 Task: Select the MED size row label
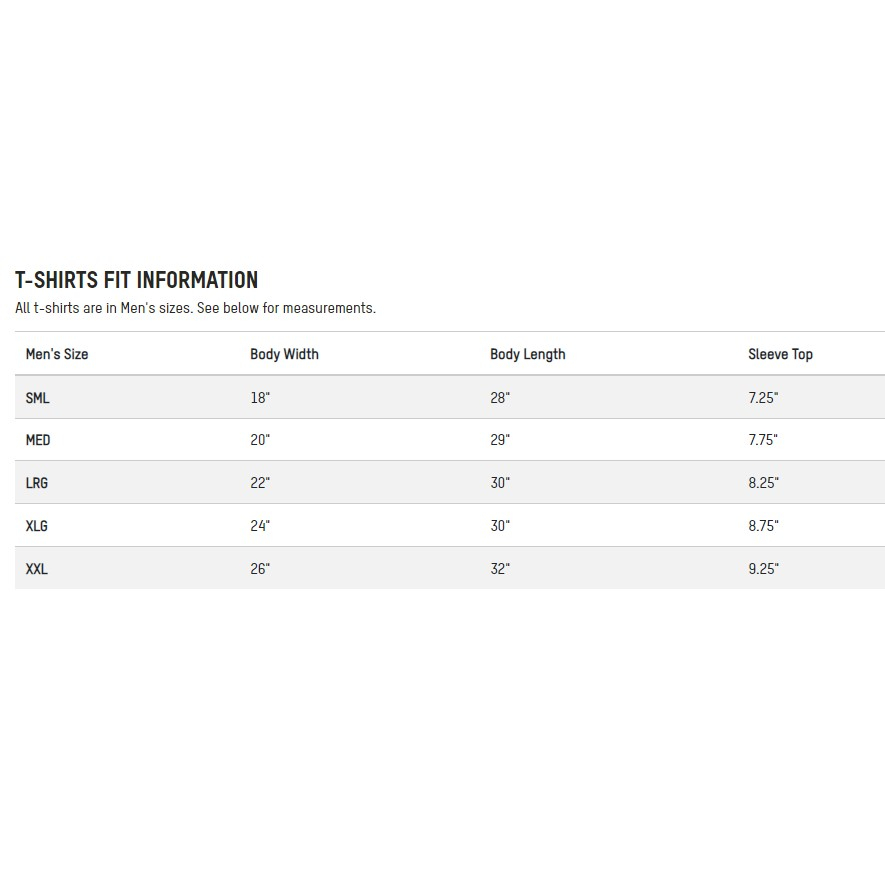38,440
